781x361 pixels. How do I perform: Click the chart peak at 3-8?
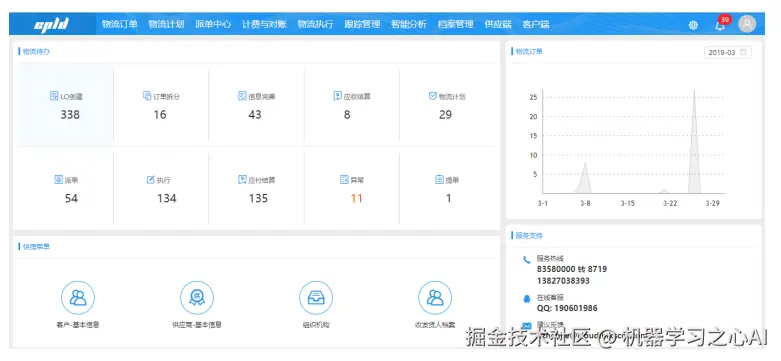tap(585, 178)
